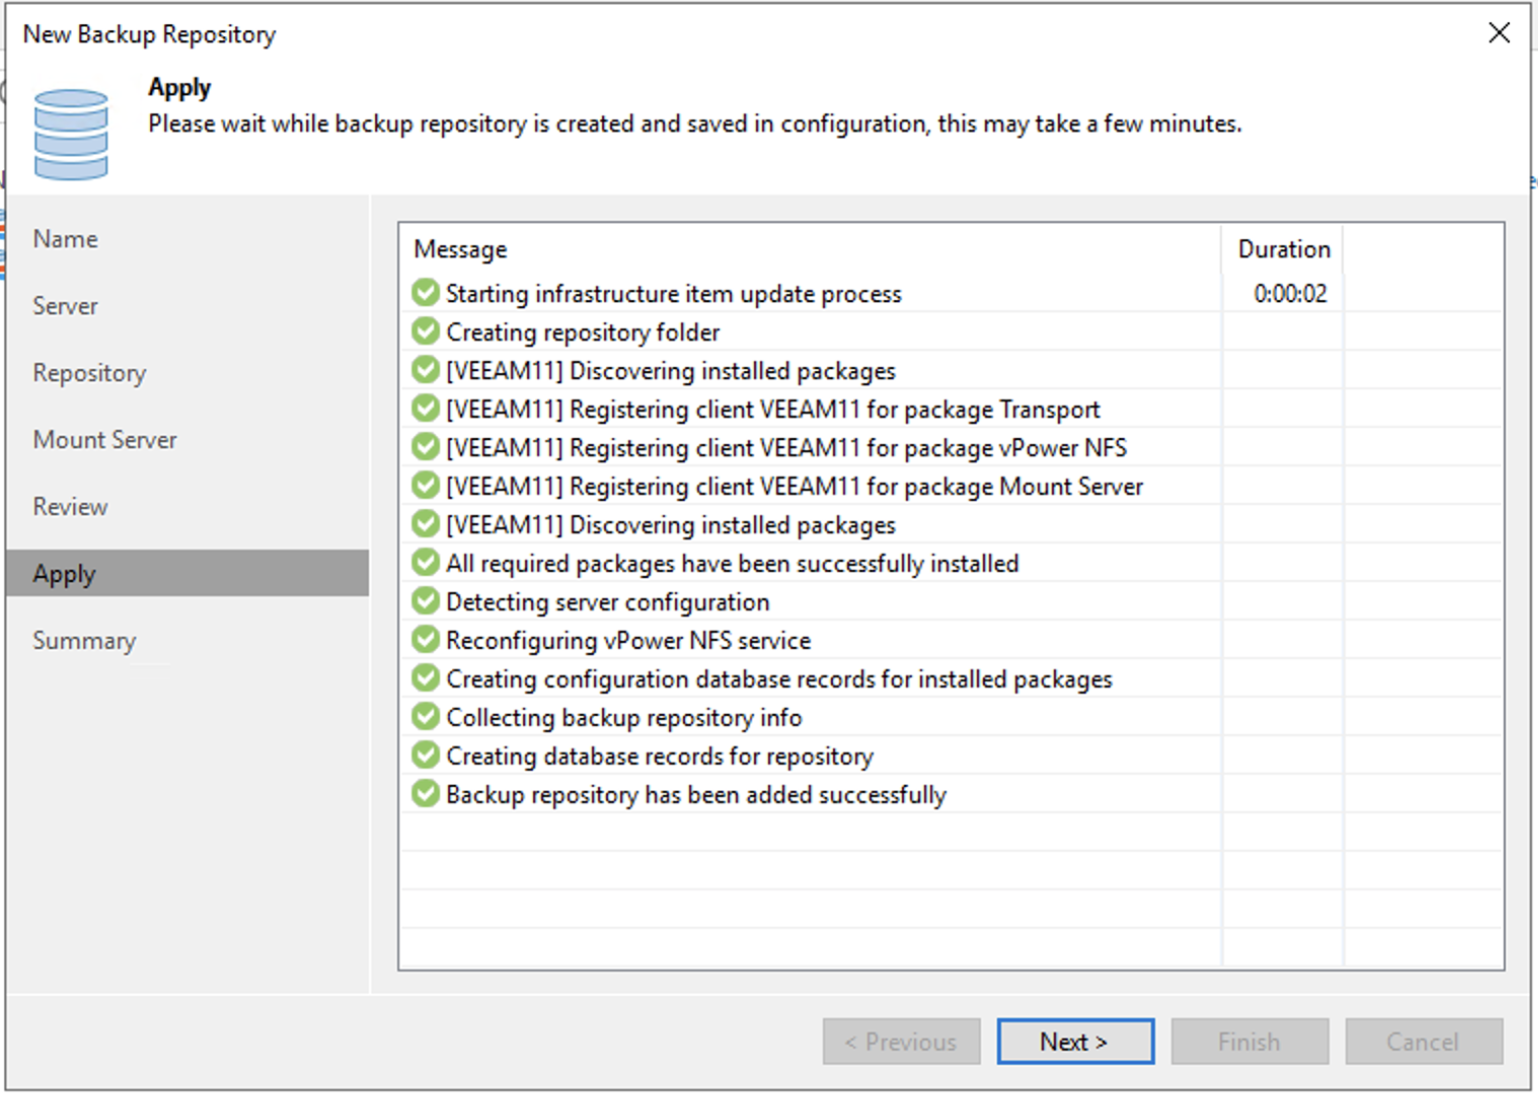
Task: Go to the Name wizard step
Action: (x=65, y=239)
